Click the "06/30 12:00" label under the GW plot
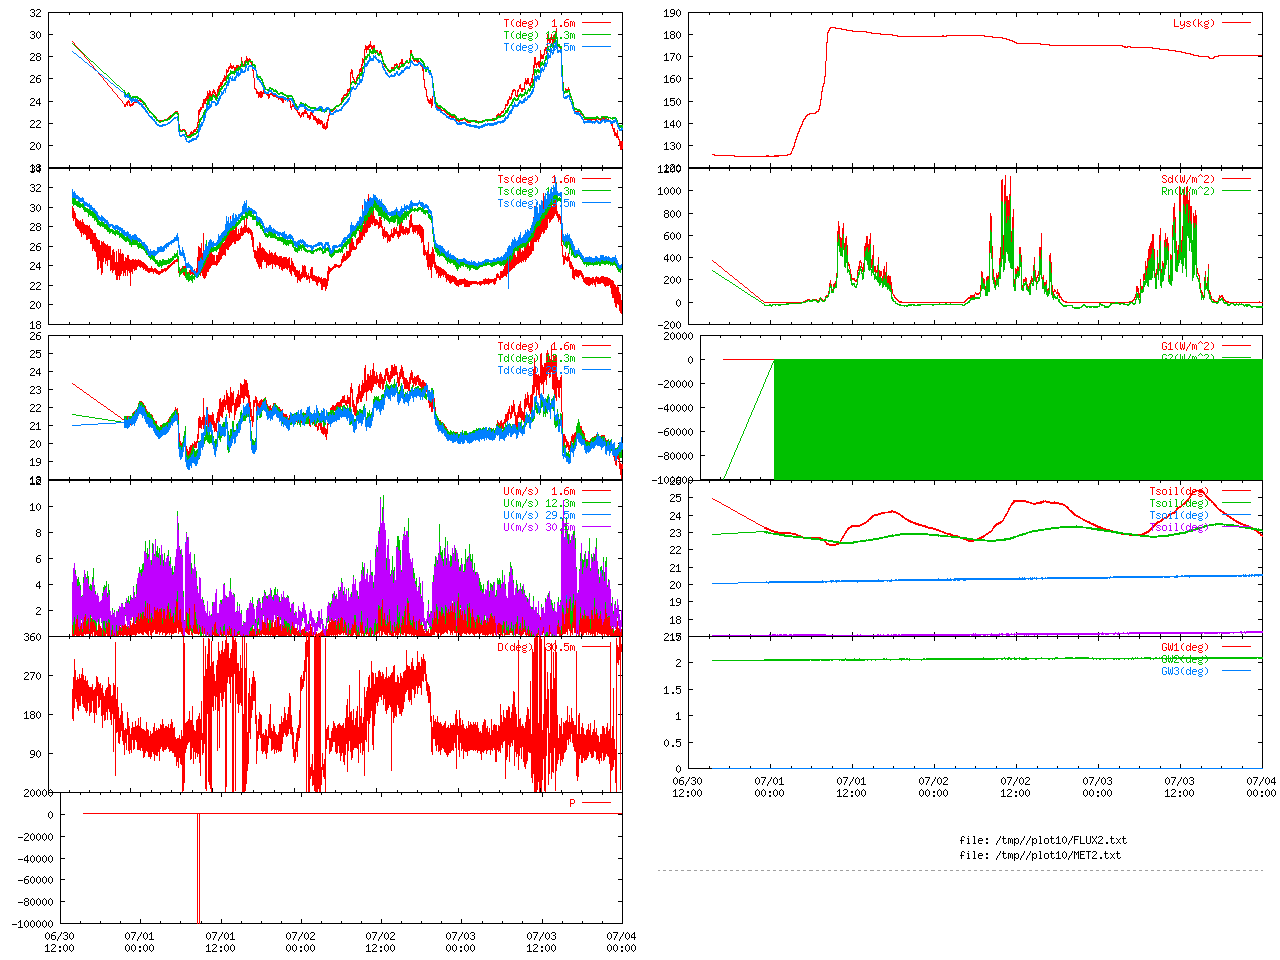The width and height of the screenshot is (1280, 960). (686, 787)
